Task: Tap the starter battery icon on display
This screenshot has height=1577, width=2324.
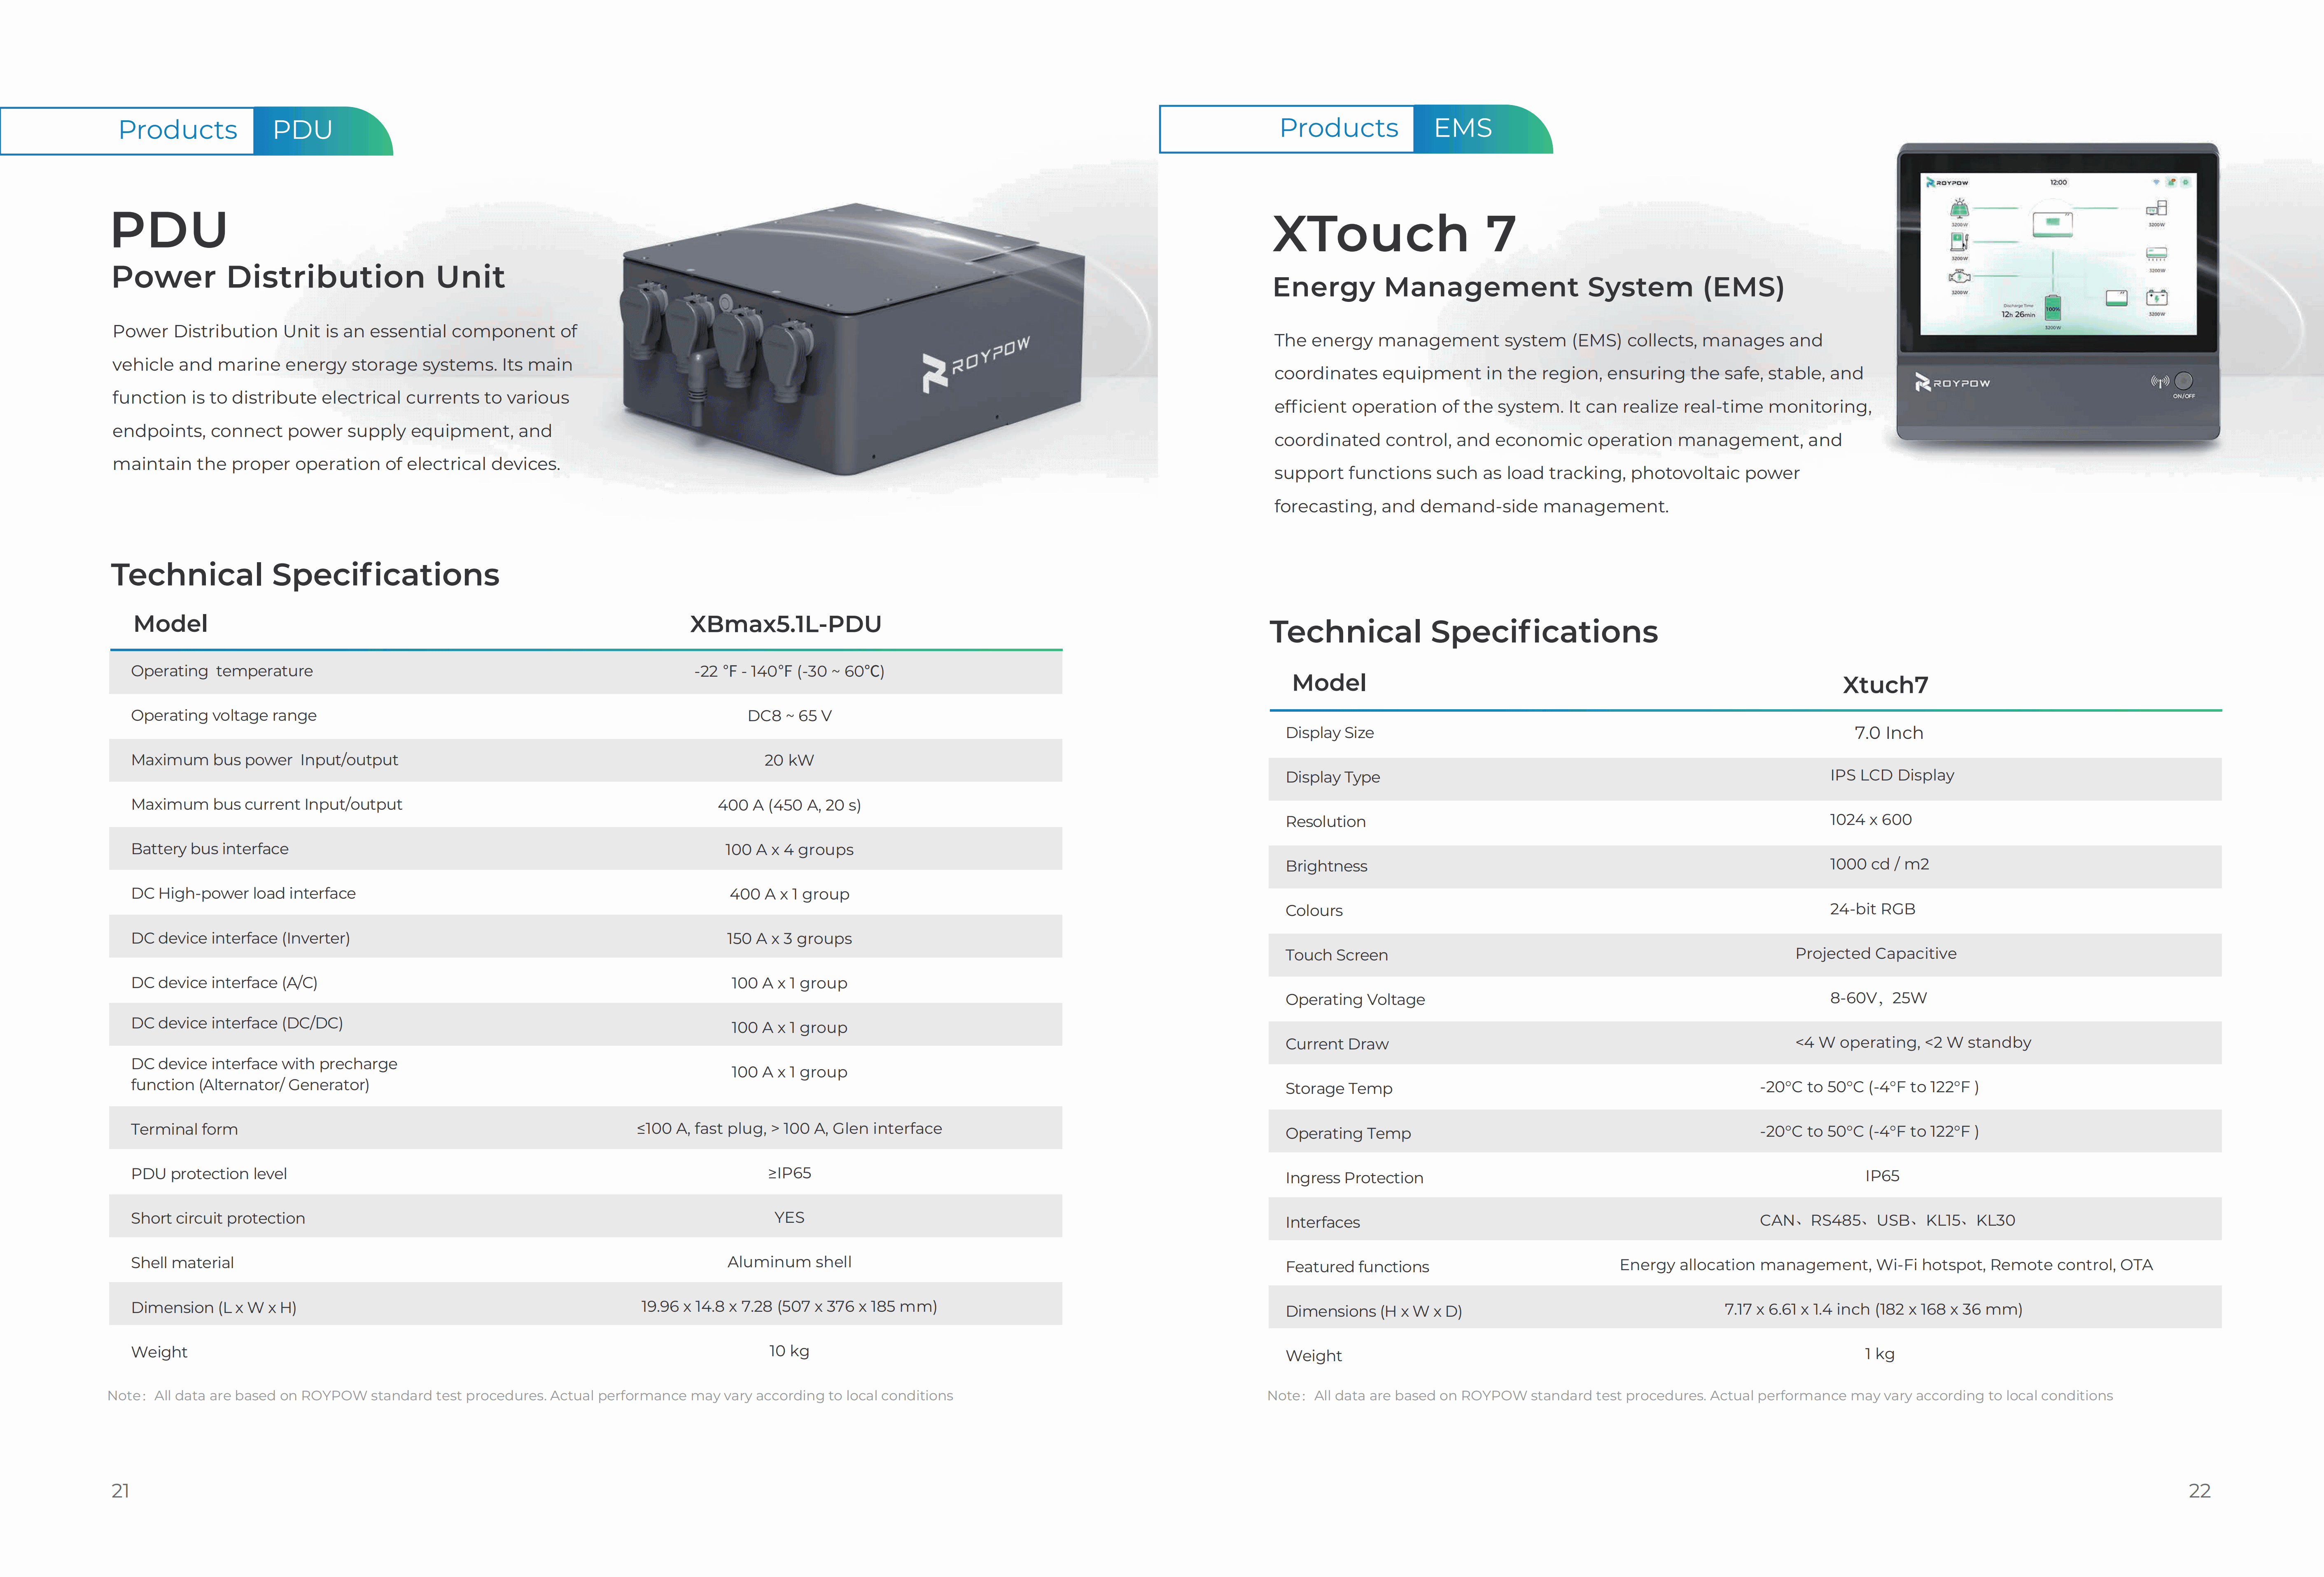Action: click(2157, 298)
